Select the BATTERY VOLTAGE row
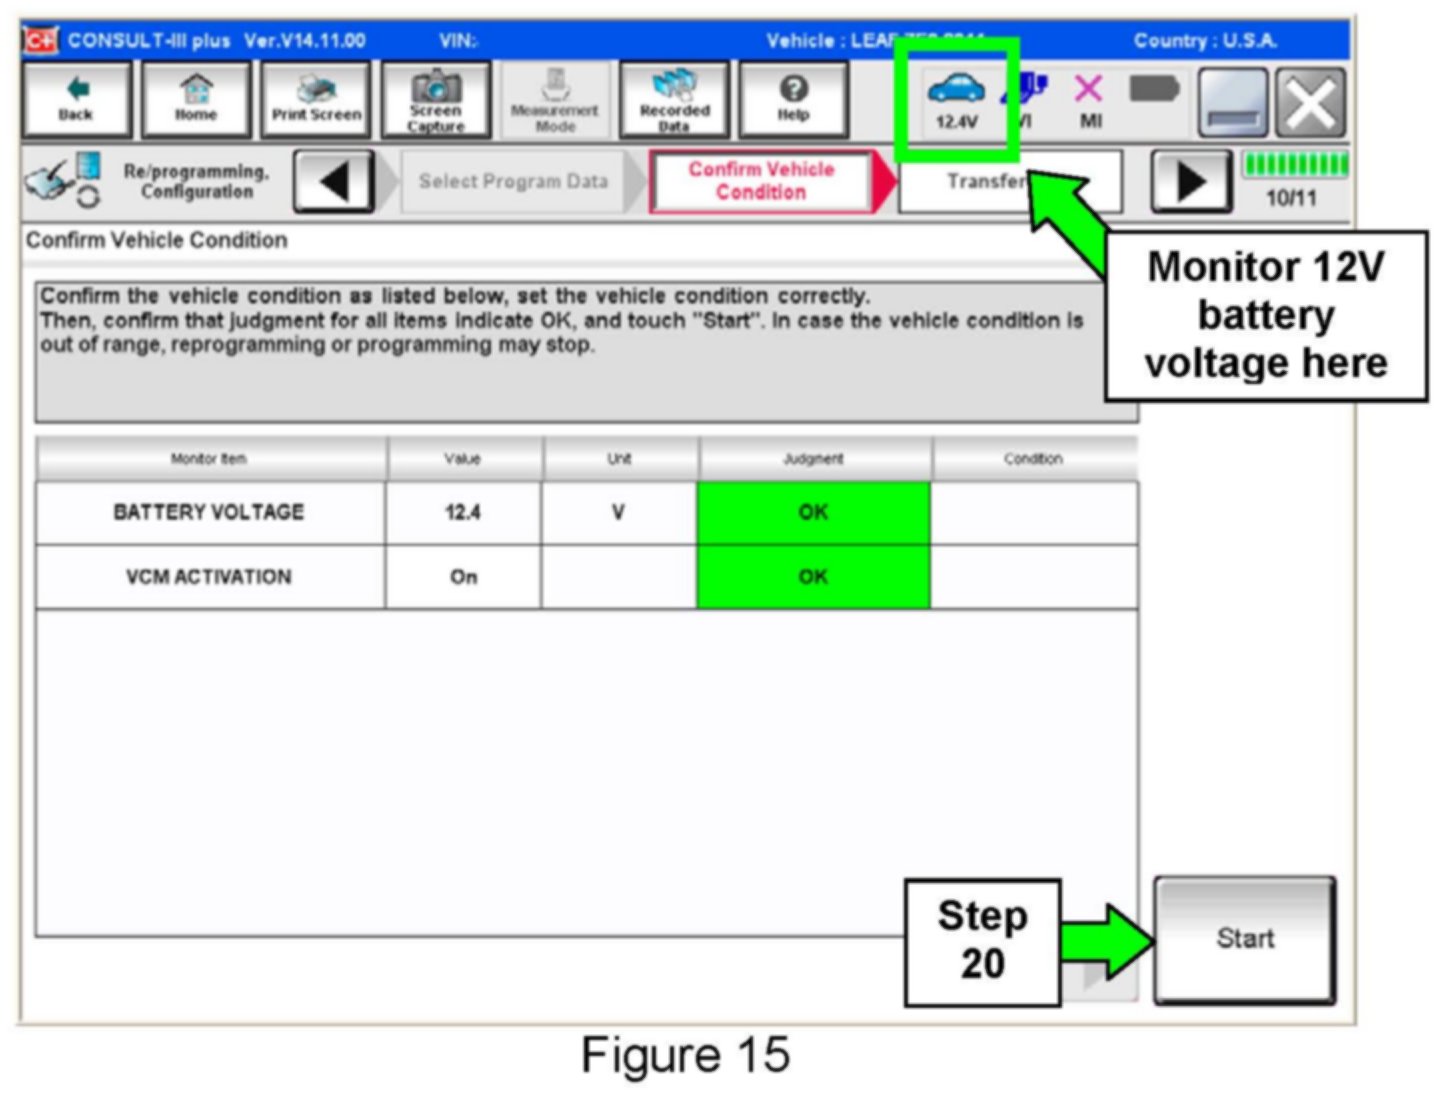 click(209, 512)
